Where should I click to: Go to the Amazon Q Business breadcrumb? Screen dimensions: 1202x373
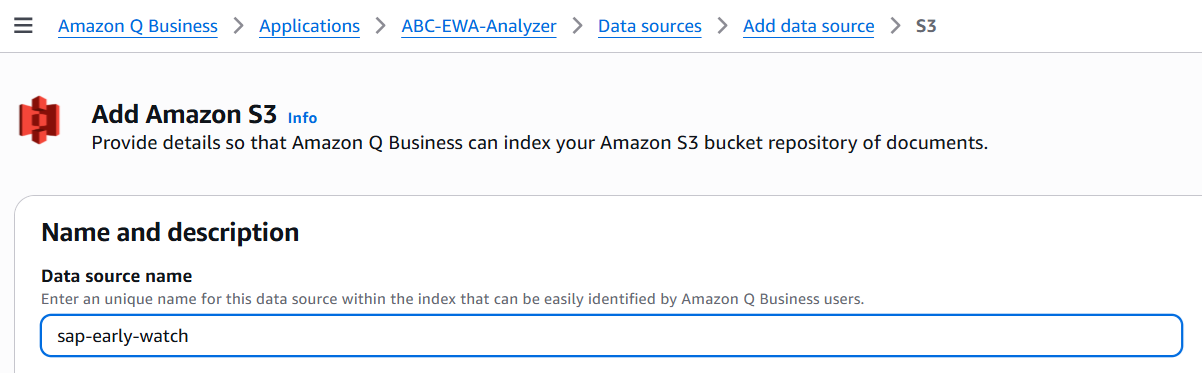tap(138, 26)
